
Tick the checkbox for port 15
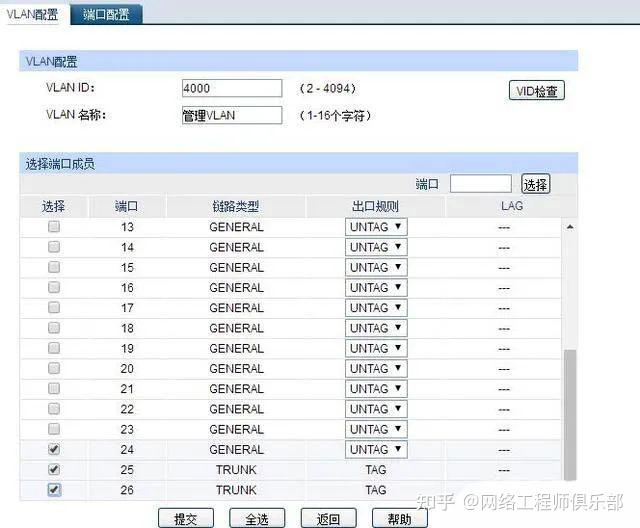pyautogui.click(x=54, y=267)
